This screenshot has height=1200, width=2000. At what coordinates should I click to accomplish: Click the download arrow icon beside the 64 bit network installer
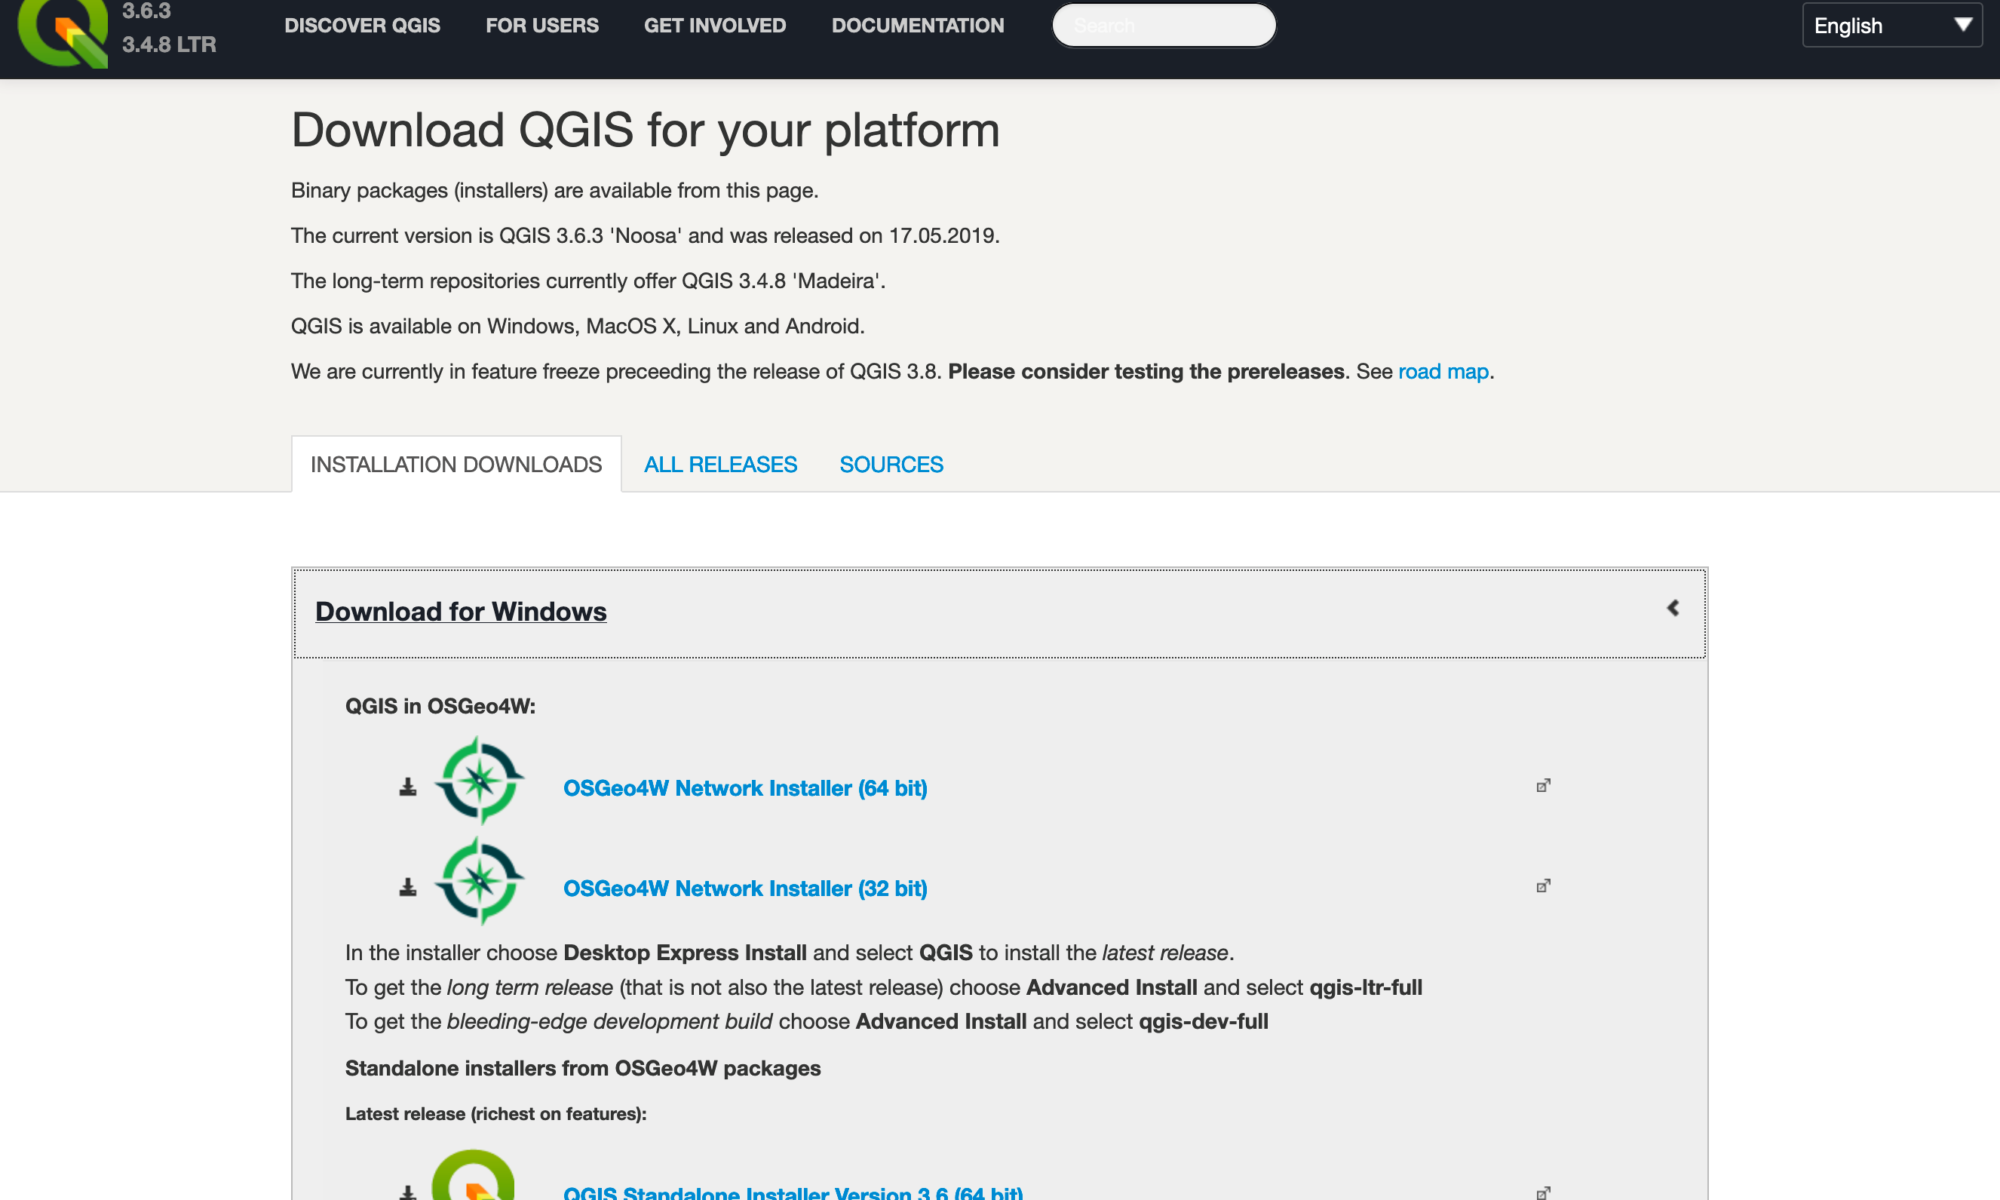click(x=408, y=788)
